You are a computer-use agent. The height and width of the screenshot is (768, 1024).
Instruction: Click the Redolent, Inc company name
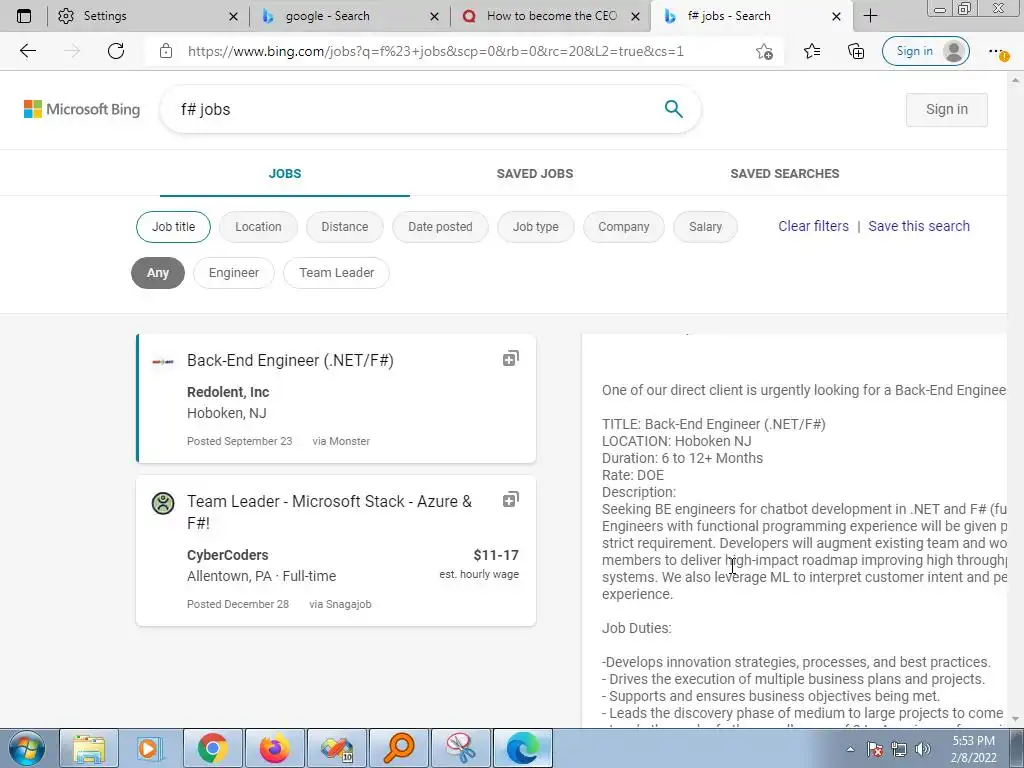pos(228,392)
